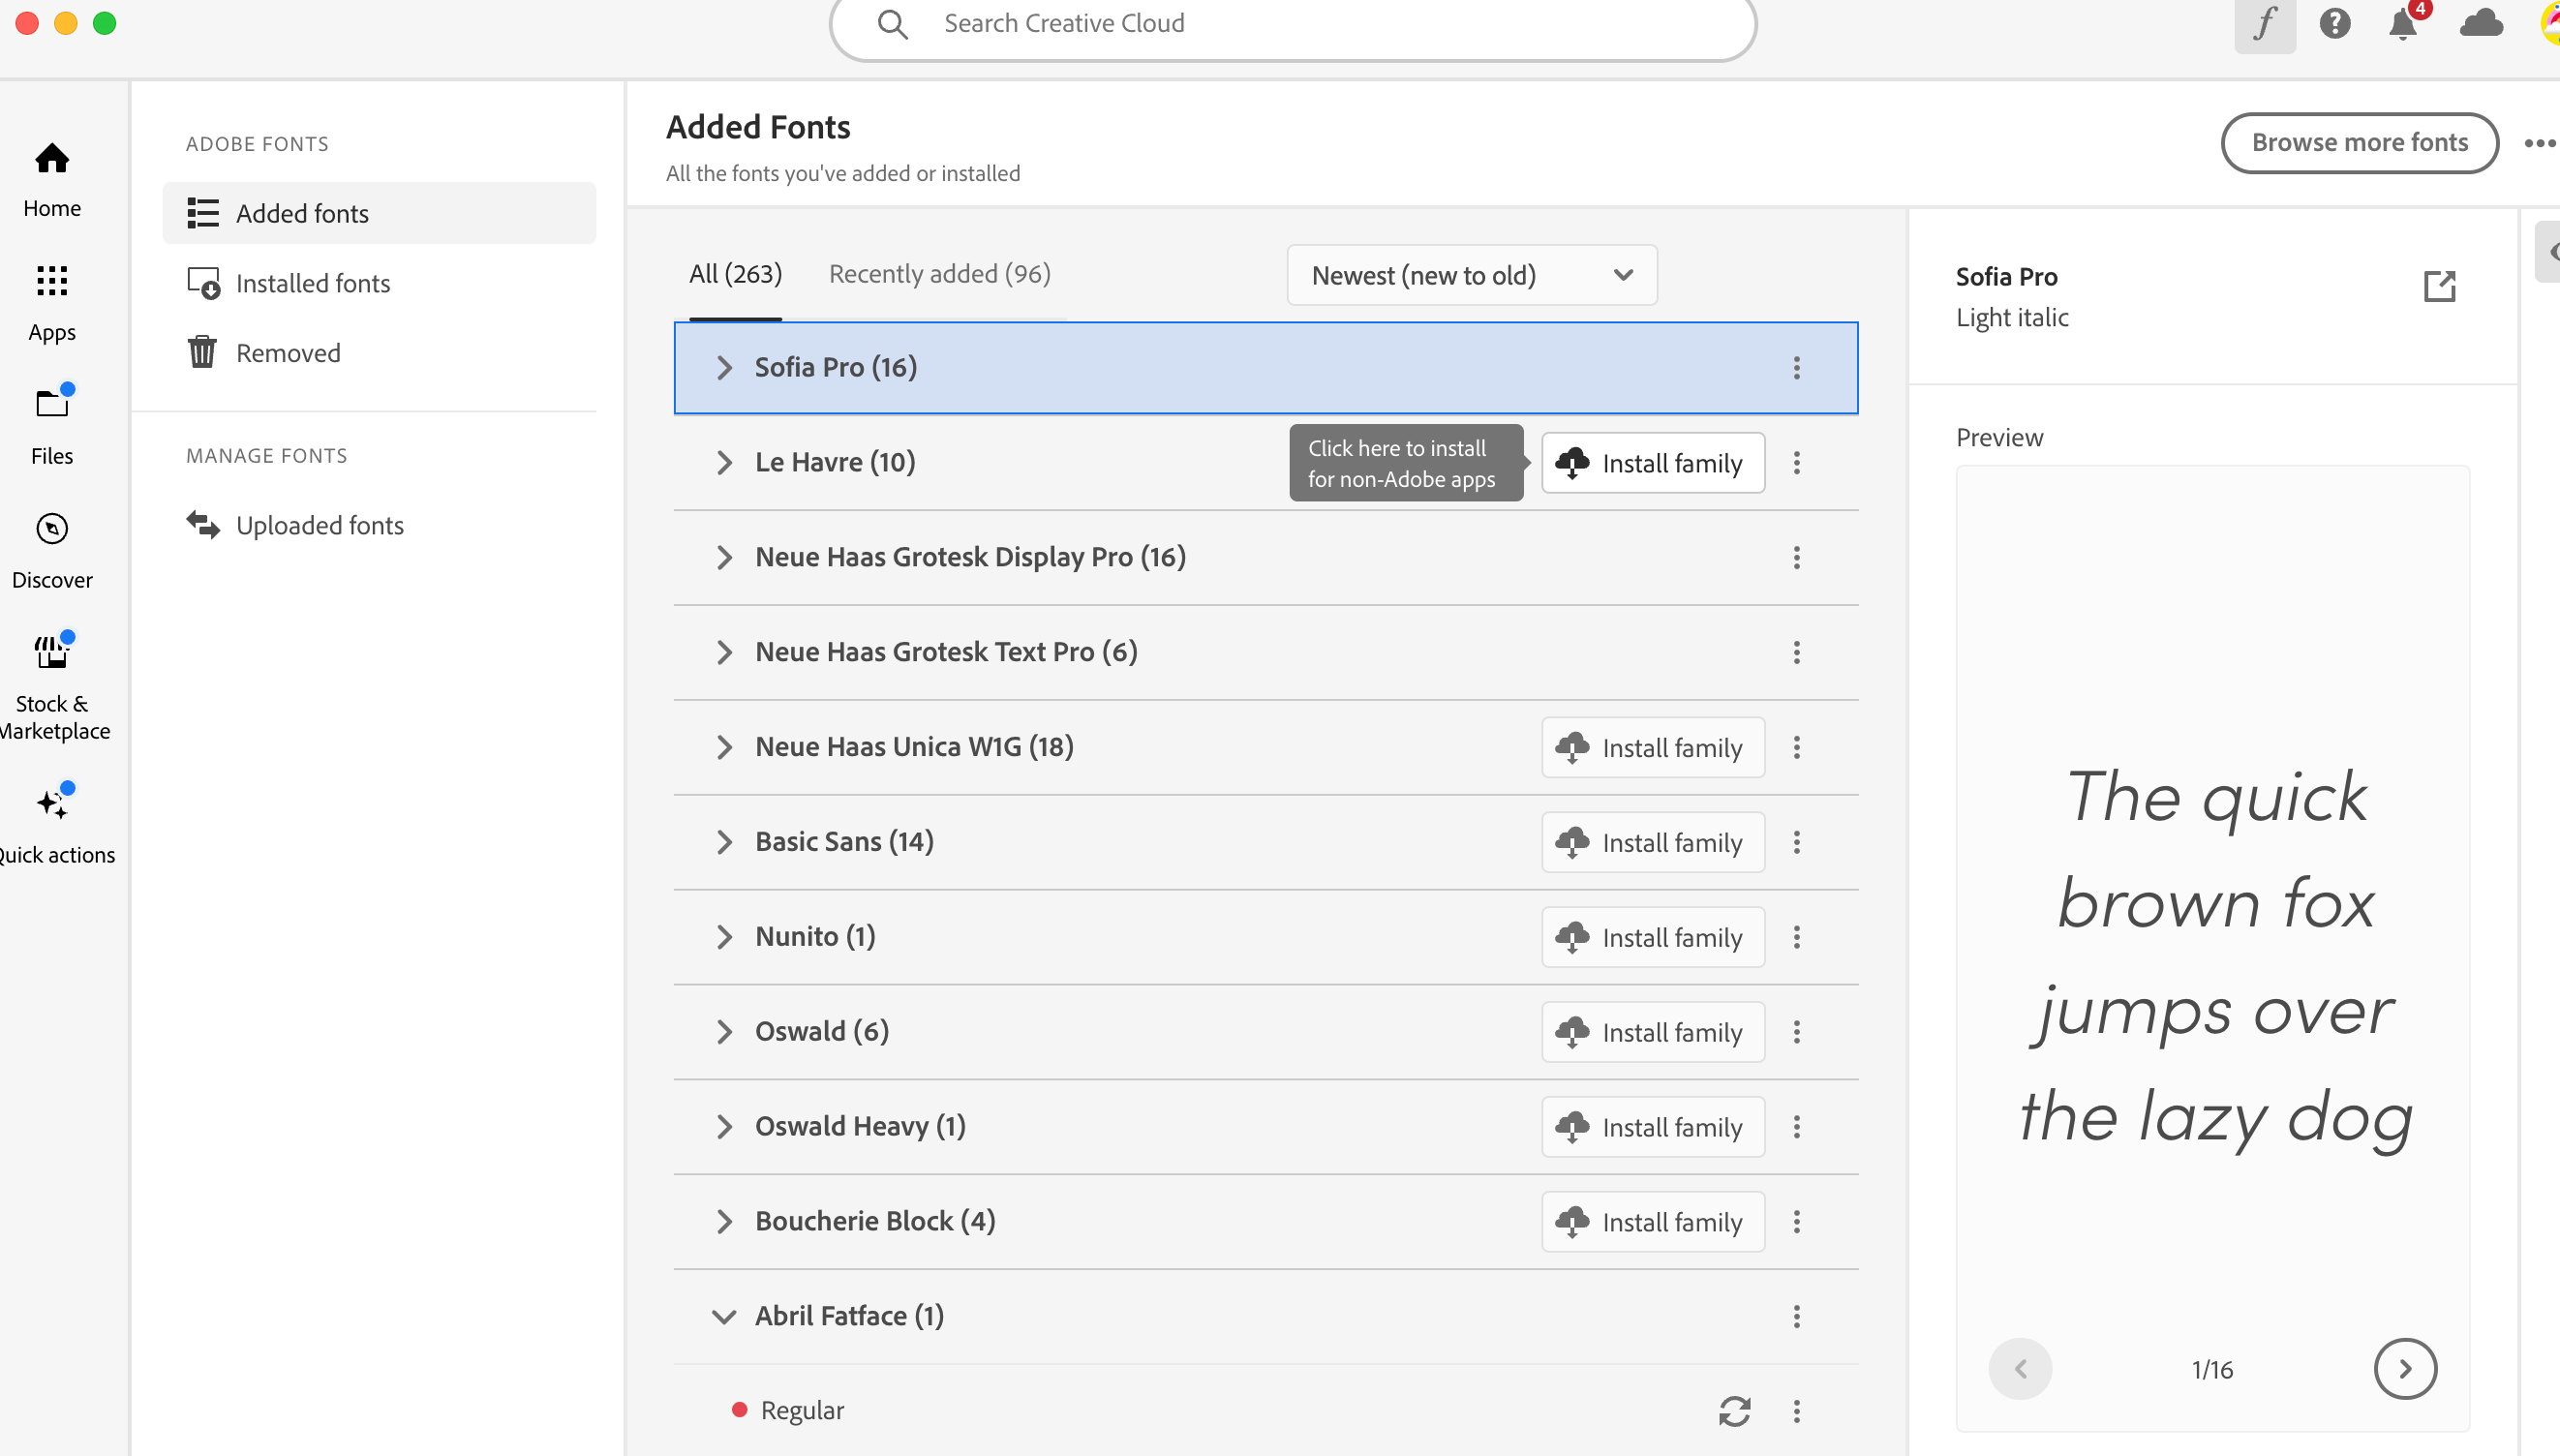Install the Oswald Heavy family
Viewport: 2560px width, 1456px height.
(x=1653, y=1128)
